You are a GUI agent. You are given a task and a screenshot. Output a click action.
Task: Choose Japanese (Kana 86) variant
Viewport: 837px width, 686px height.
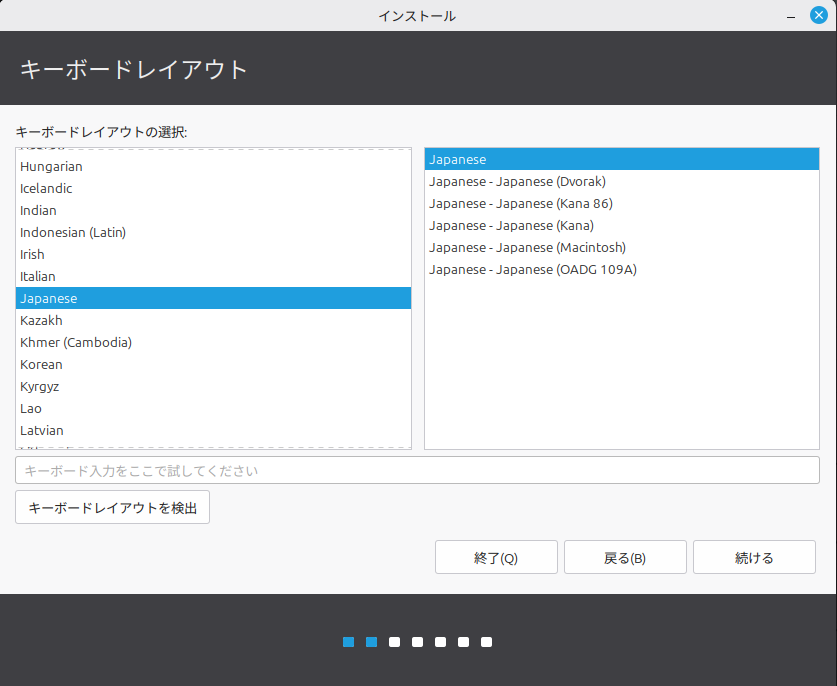point(520,204)
